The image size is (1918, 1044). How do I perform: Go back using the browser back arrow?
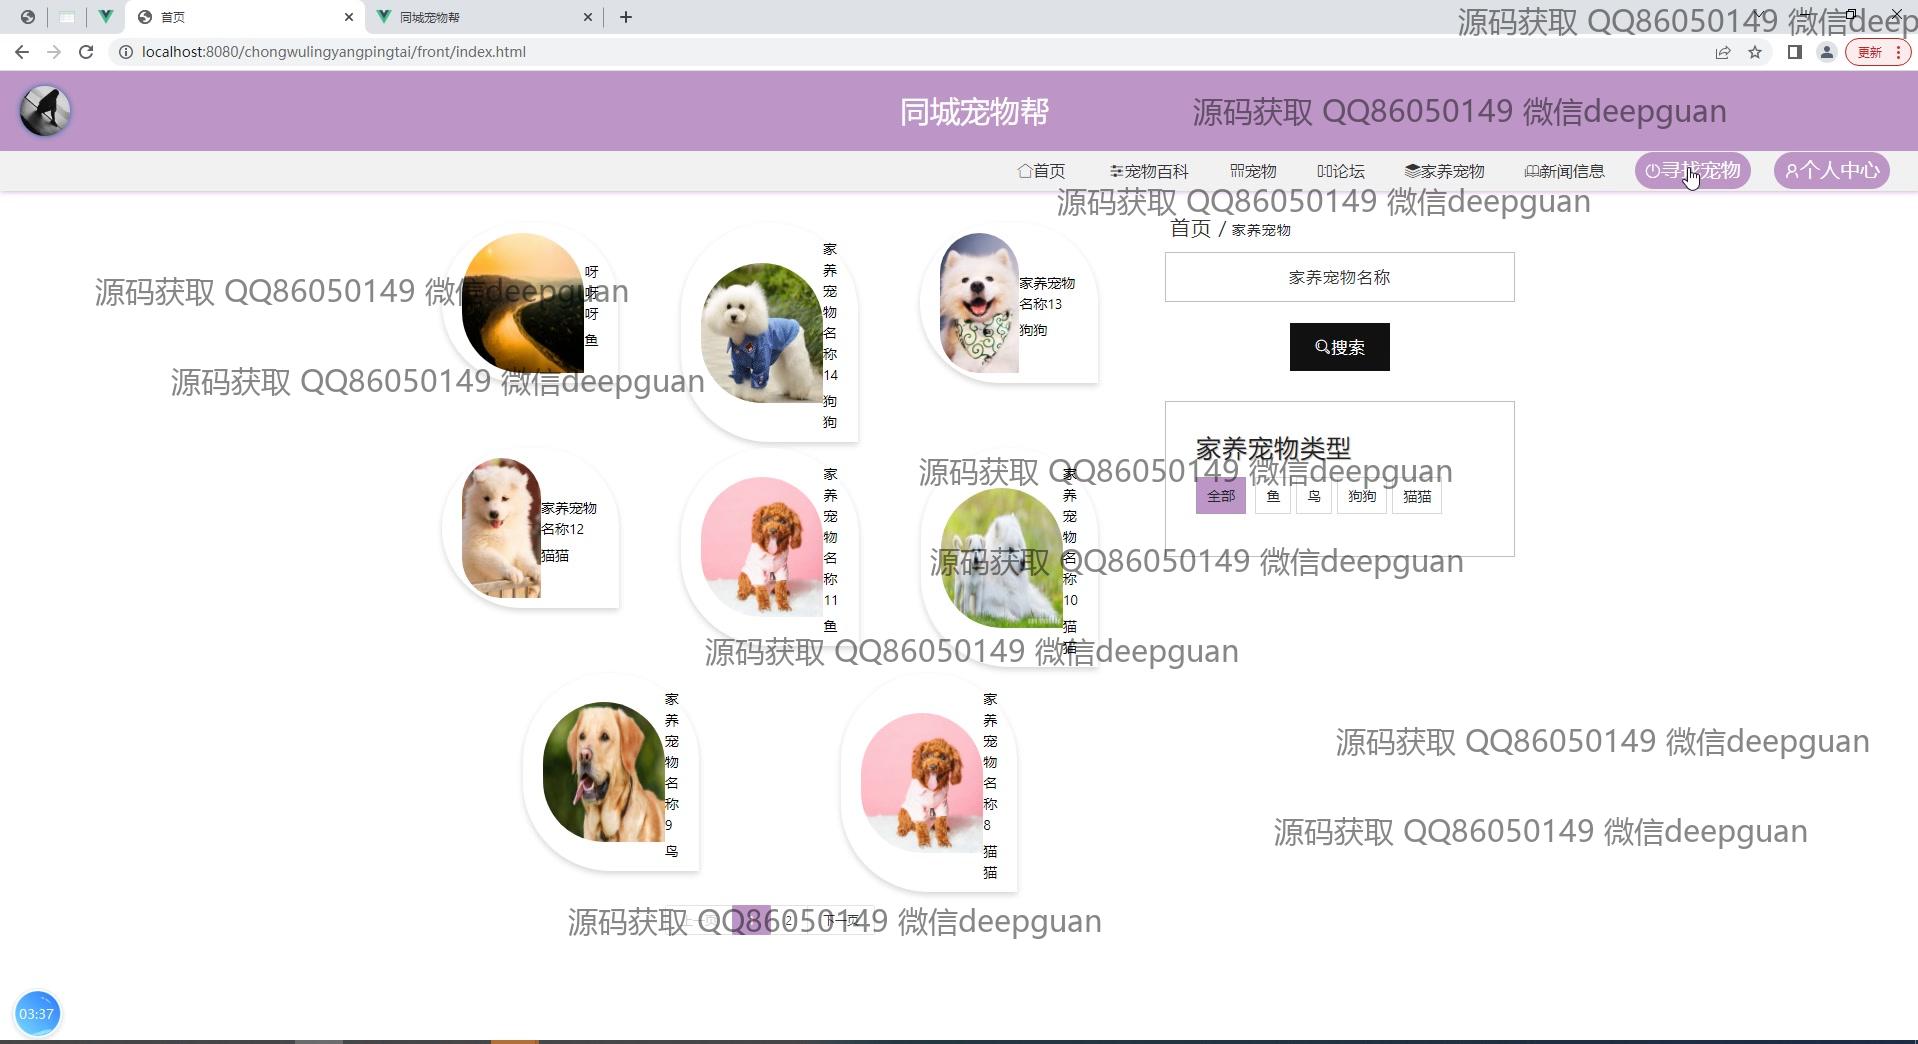[x=22, y=52]
